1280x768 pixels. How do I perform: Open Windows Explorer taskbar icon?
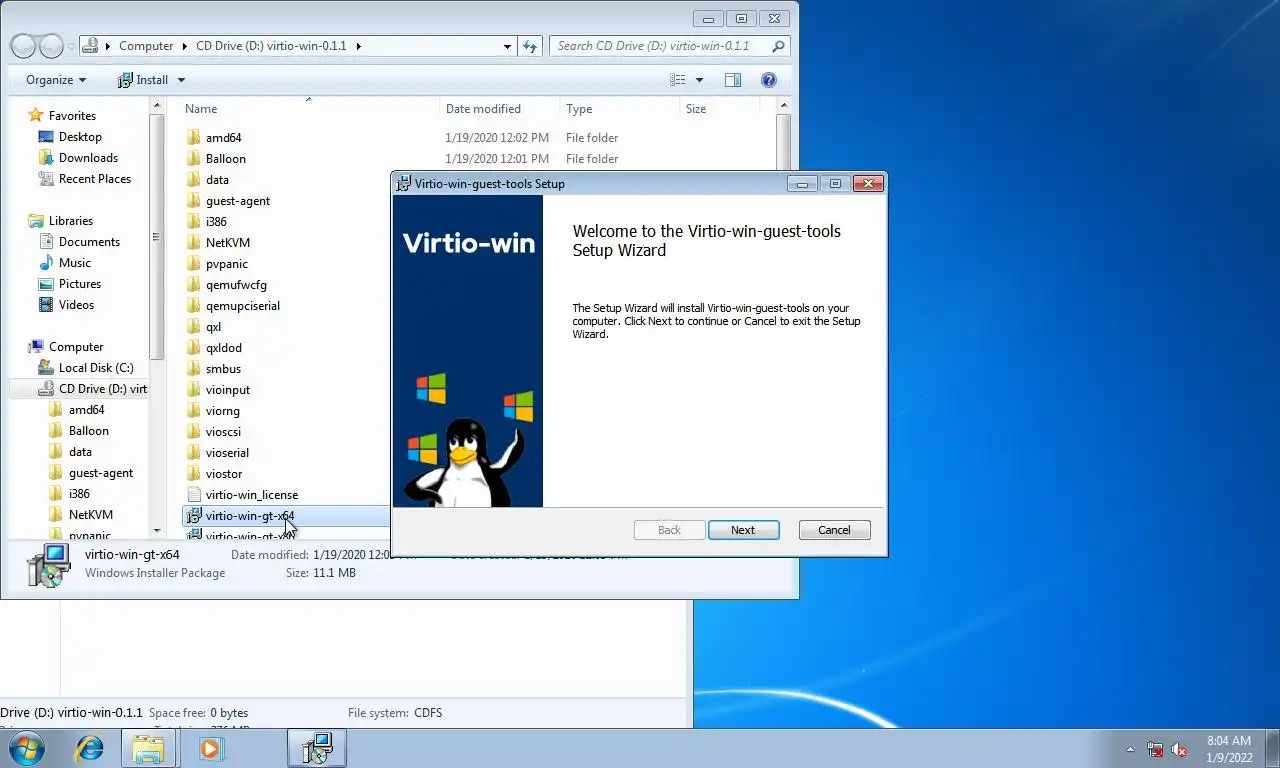tap(149, 748)
